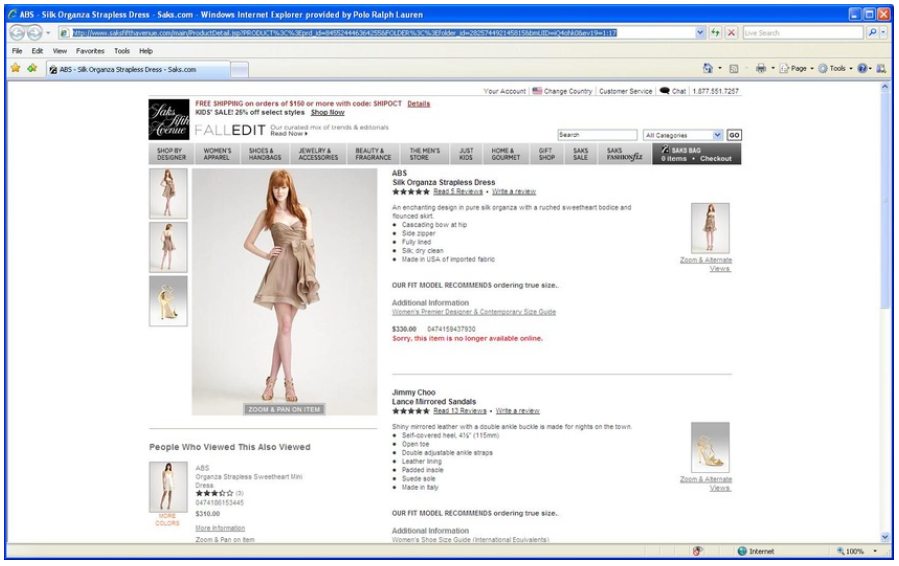The image size is (899, 566).
Task: Open the Help menu
Action: tap(146, 51)
